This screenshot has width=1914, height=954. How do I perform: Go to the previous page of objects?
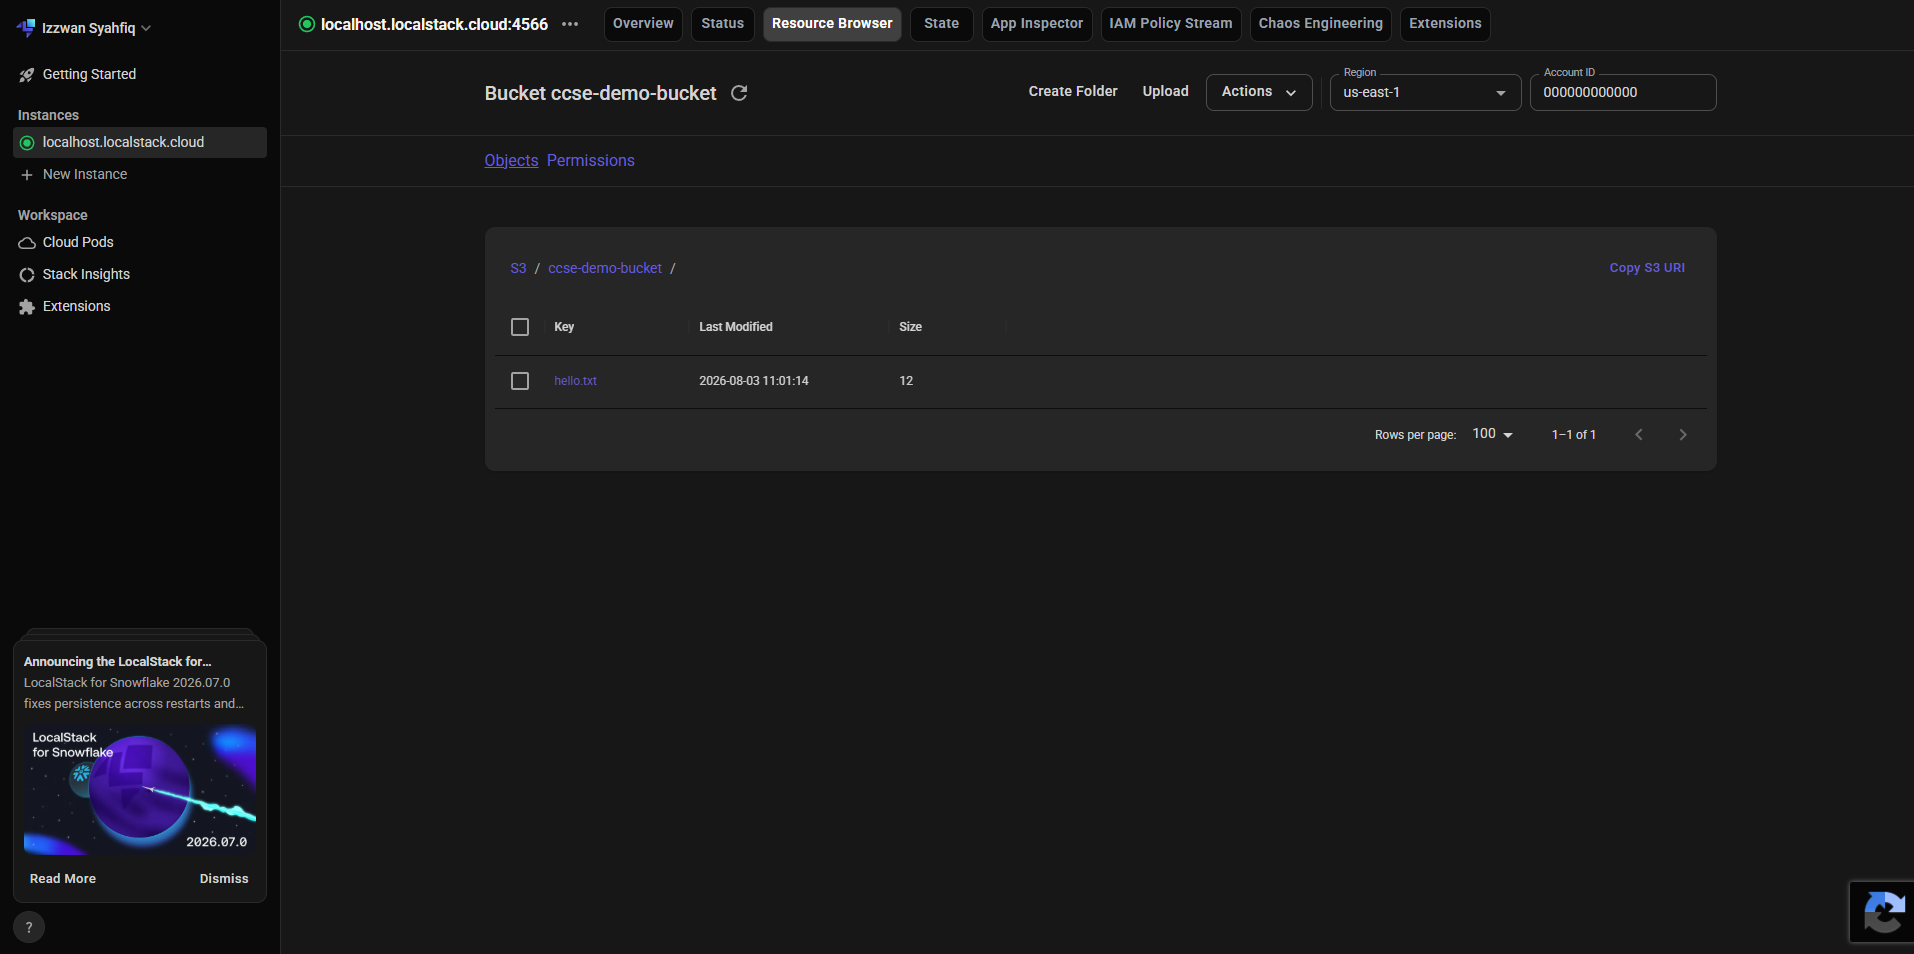[1639, 435]
